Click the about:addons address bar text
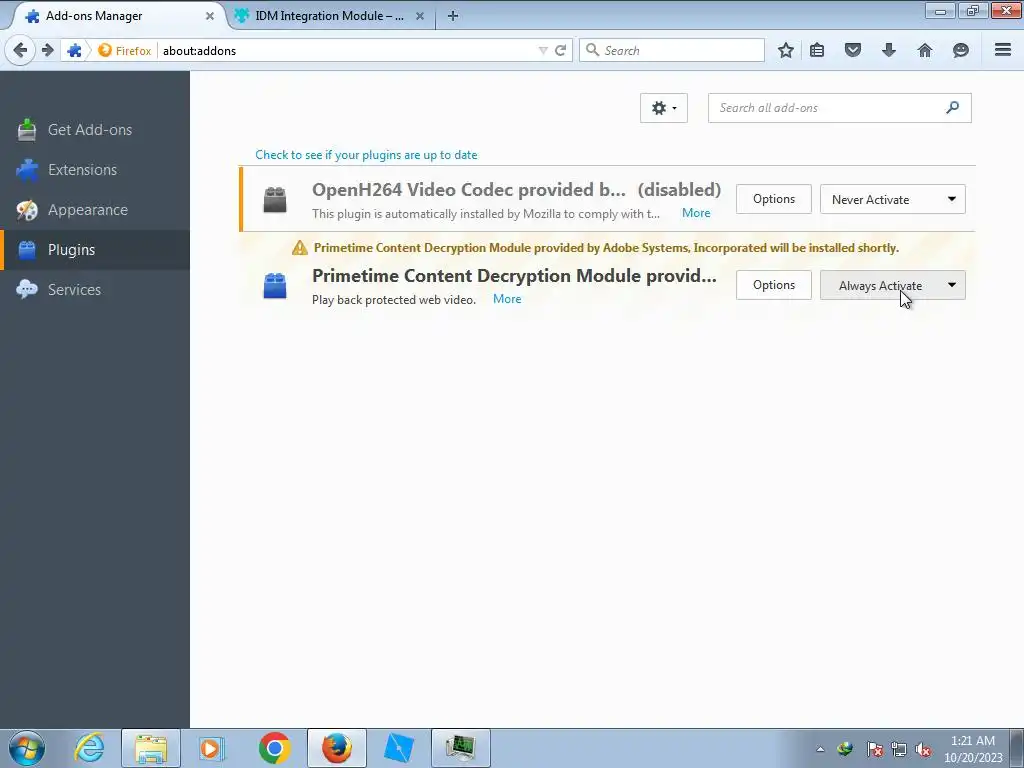The width and height of the screenshot is (1024, 768). click(x=199, y=51)
